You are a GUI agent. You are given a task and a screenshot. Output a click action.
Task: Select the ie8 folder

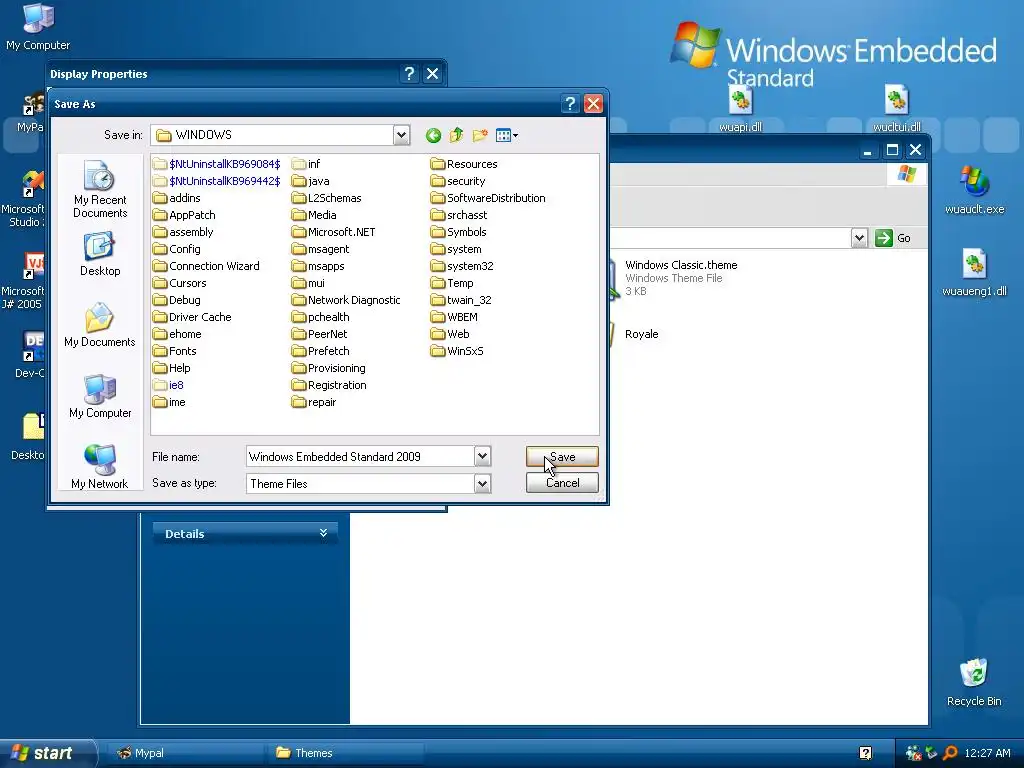pos(168,385)
